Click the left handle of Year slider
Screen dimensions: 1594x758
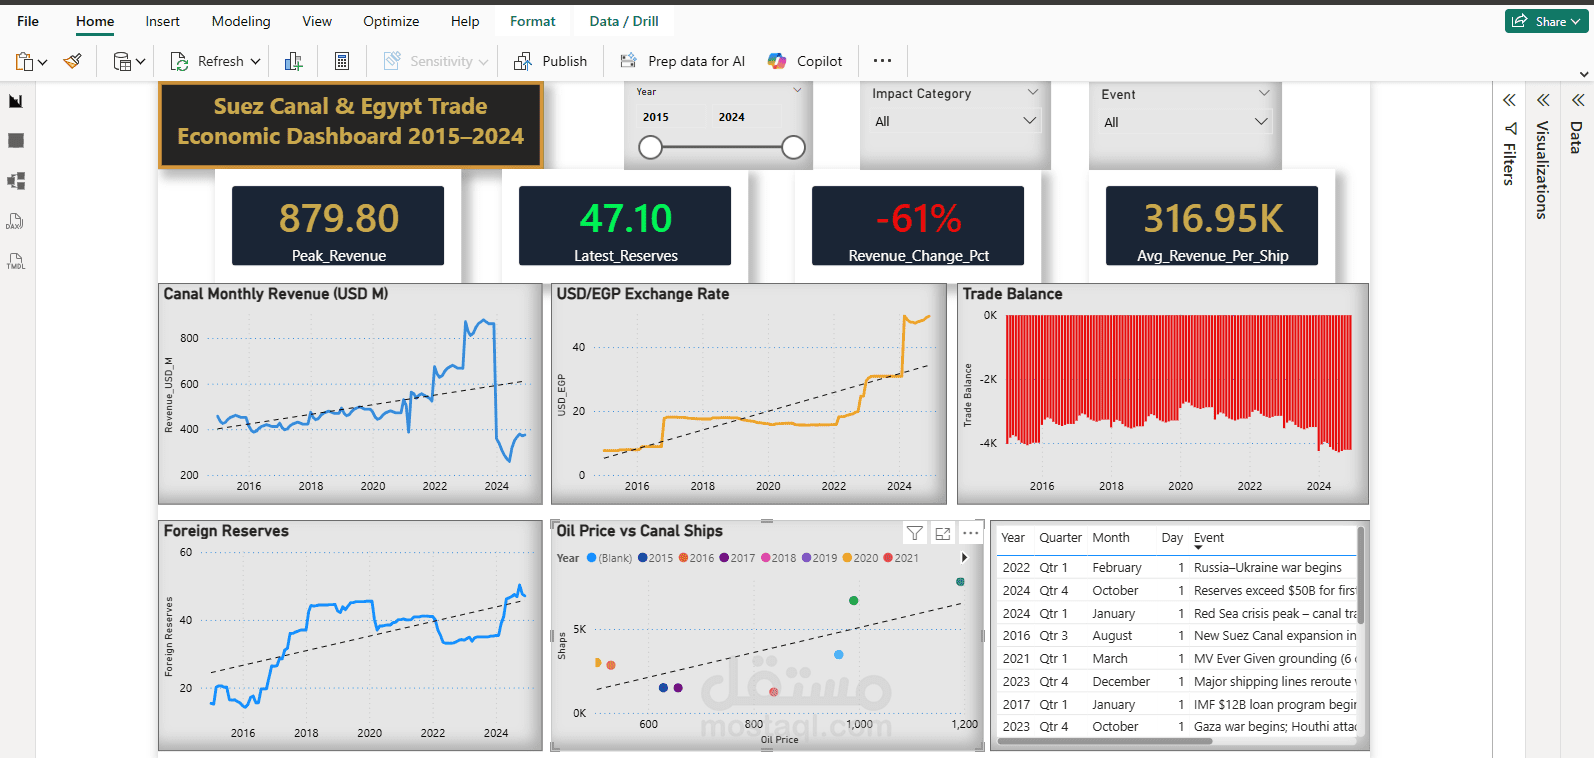[x=651, y=148]
